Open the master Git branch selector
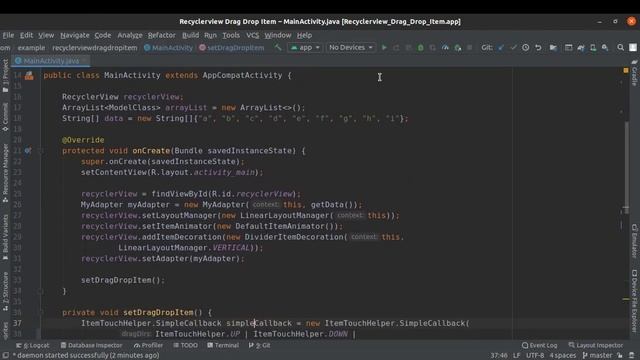Viewport: 640px width, 360px height. tap(597, 356)
